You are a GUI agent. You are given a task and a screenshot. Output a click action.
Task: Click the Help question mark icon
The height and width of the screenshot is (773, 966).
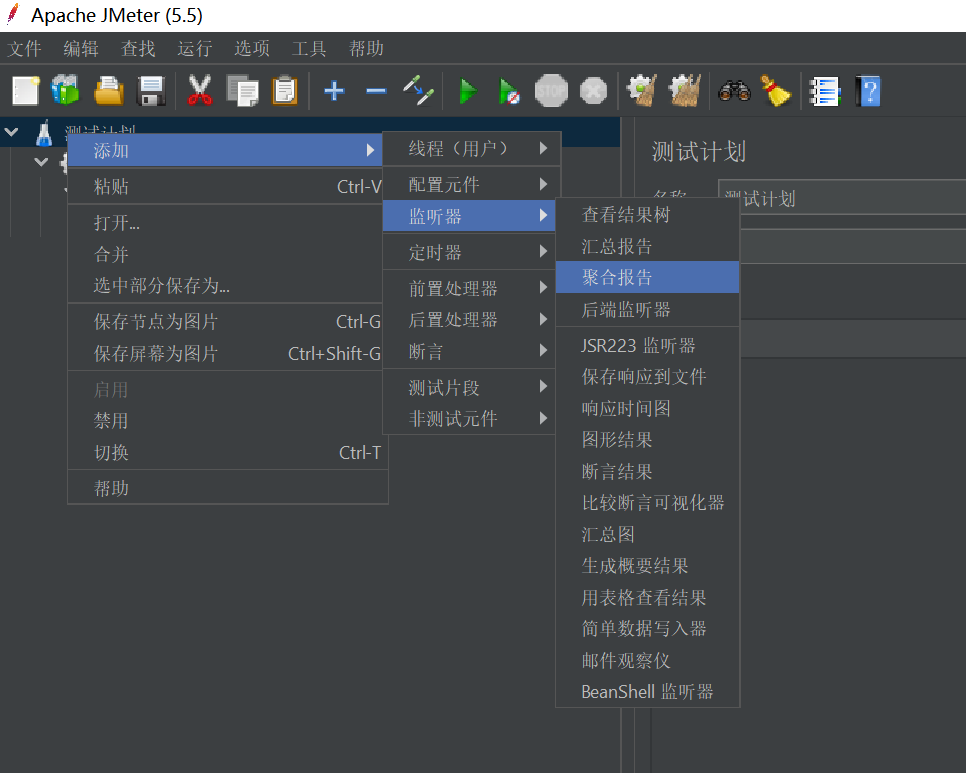point(868,91)
